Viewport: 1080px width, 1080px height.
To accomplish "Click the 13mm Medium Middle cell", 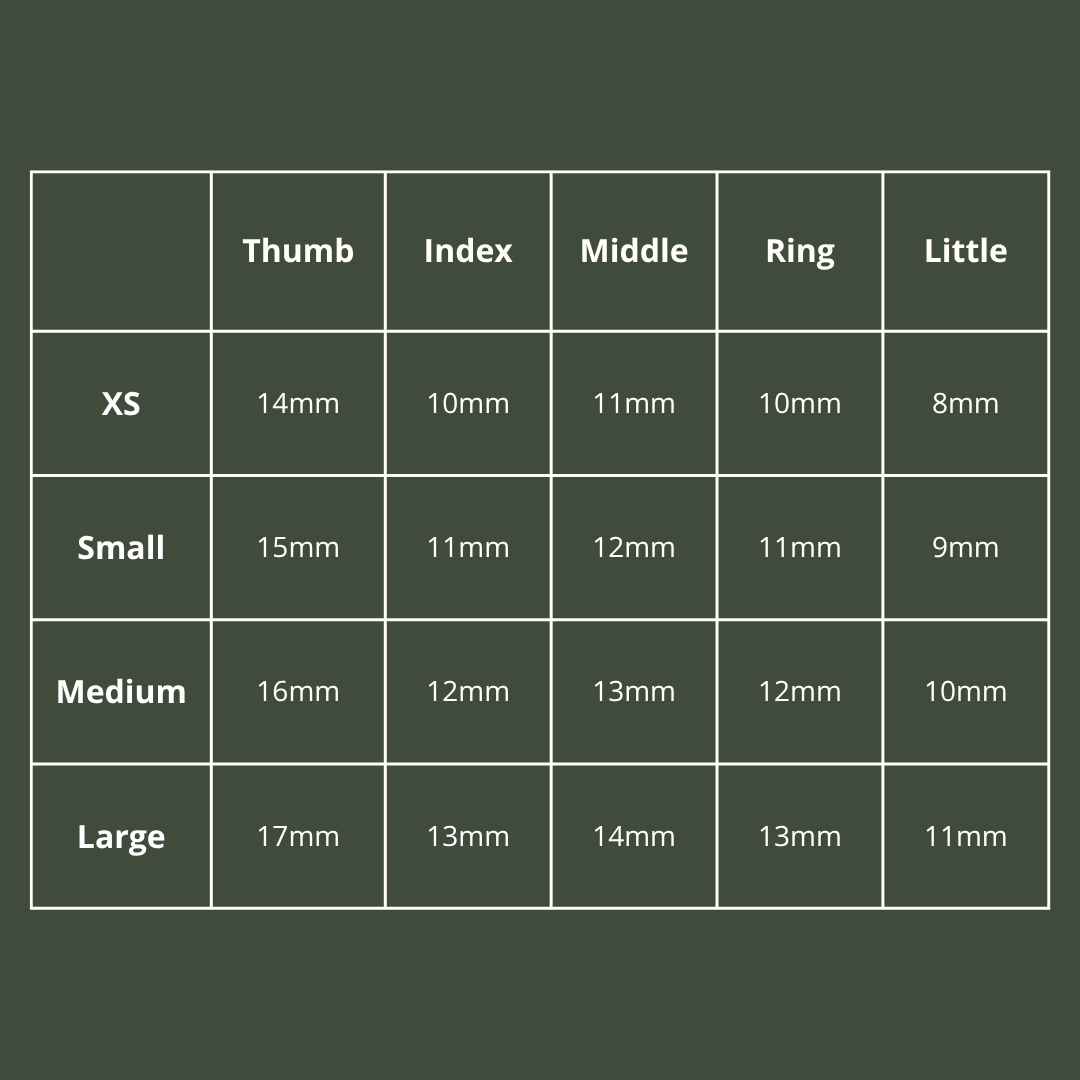I will coord(634,691).
